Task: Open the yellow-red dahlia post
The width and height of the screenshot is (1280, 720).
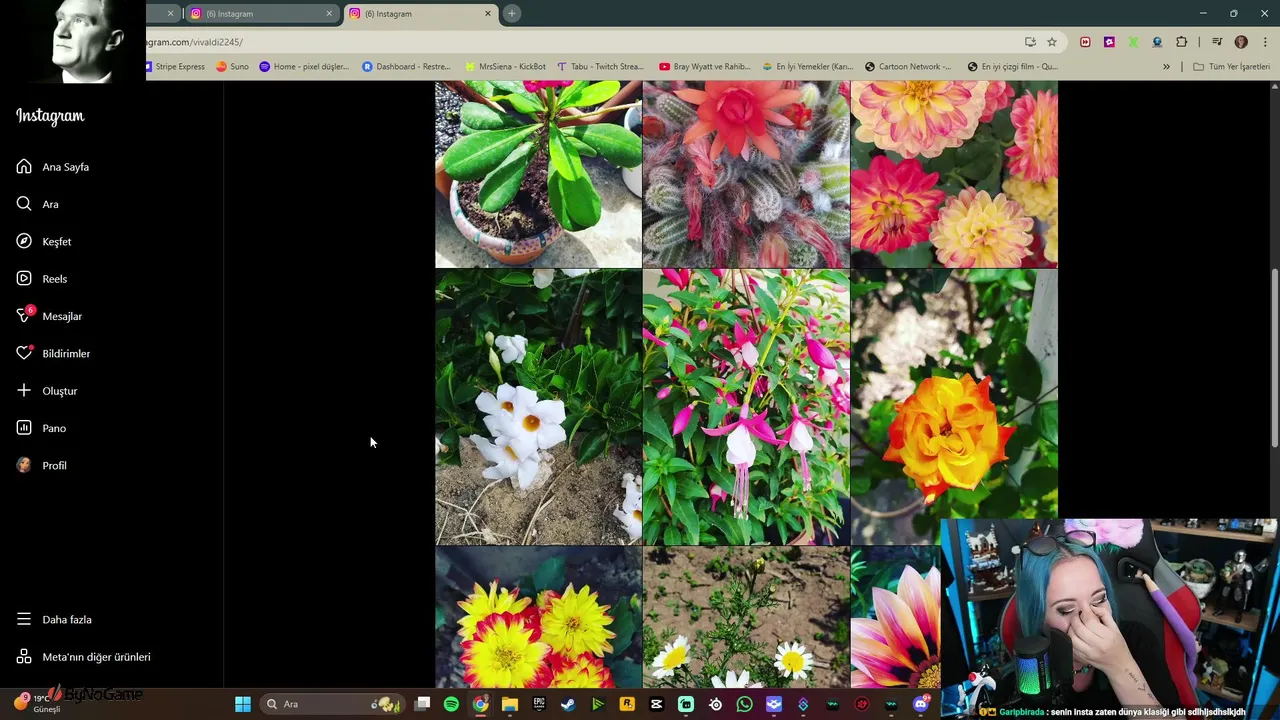Action: click(x=538, y=617)
